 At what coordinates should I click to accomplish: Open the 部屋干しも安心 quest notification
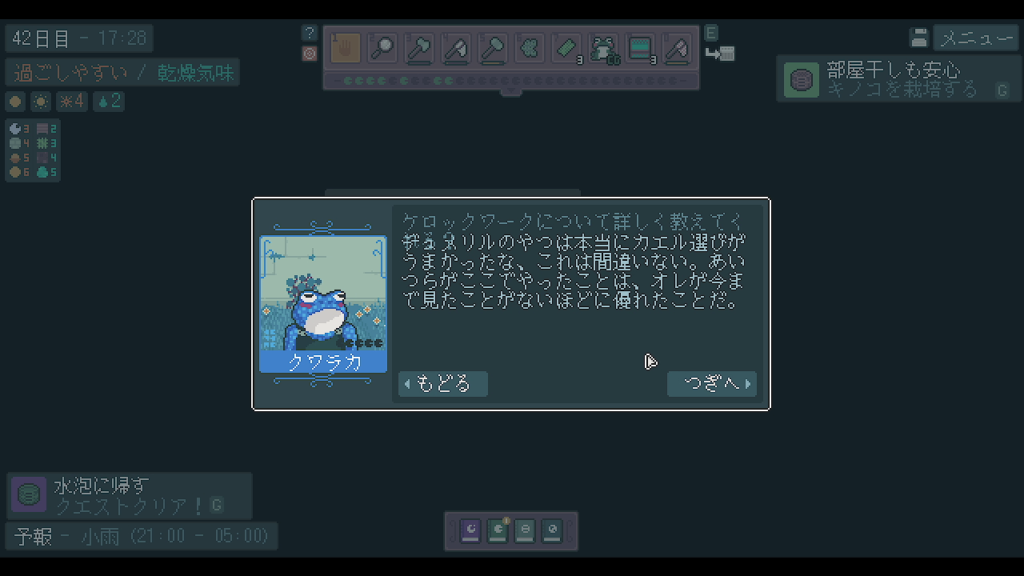coord(899,79)
